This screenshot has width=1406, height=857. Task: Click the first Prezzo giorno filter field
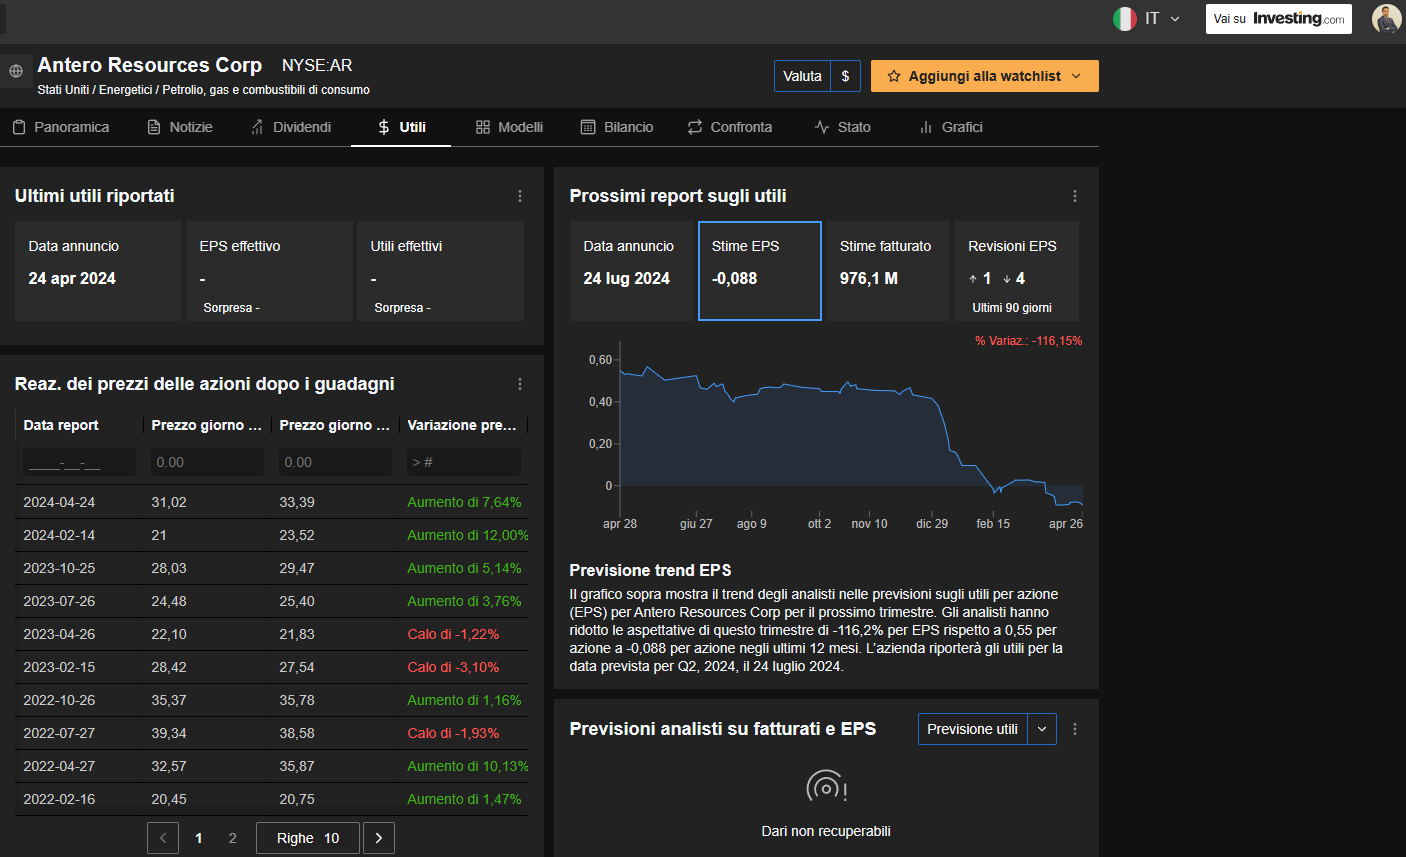pos(207,462)
